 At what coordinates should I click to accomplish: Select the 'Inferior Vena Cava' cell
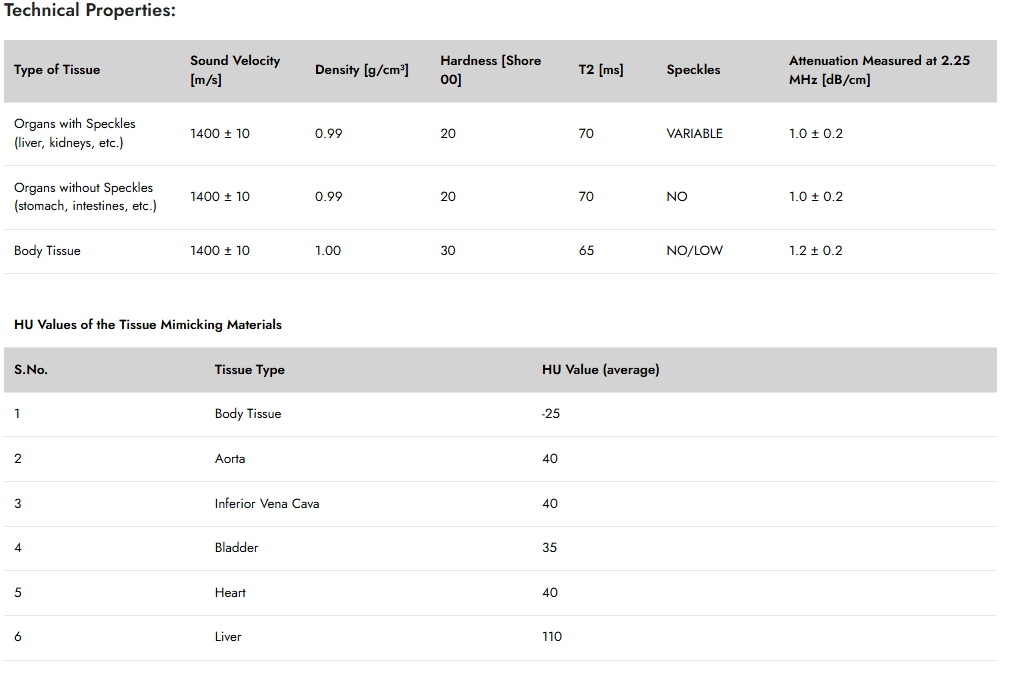(267, 504)
